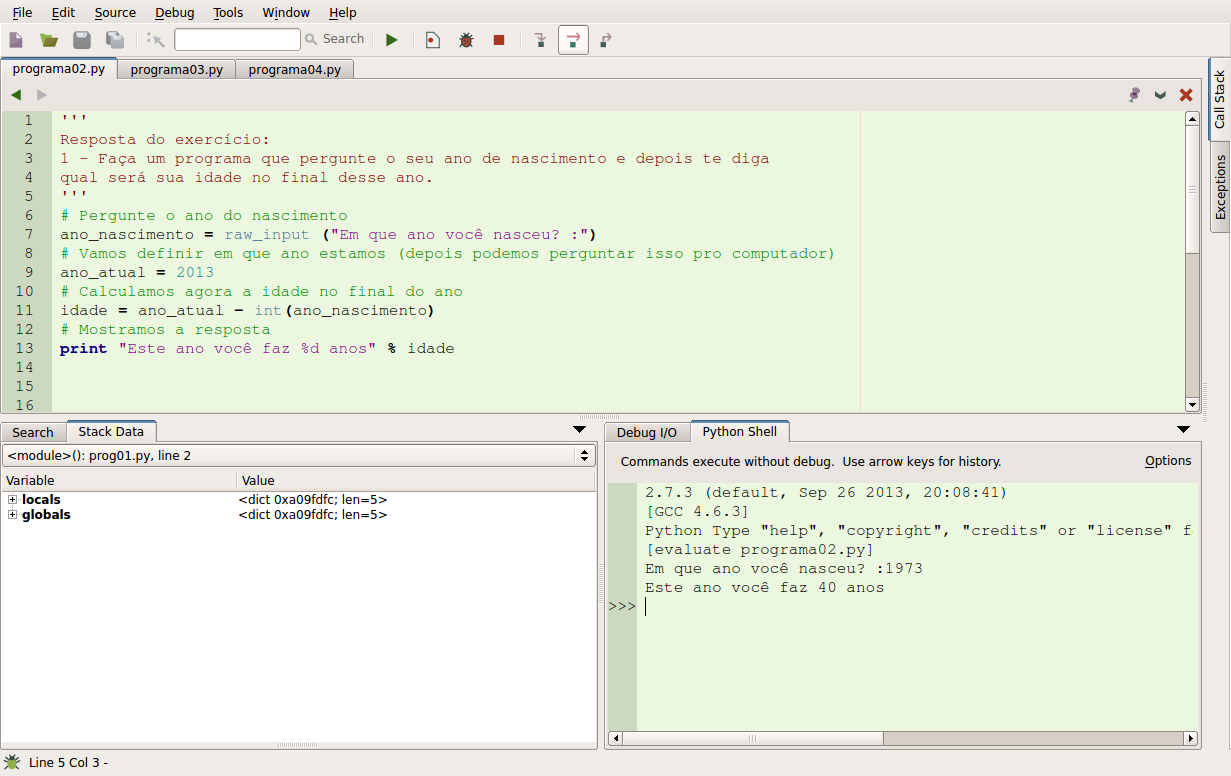
Task: Switch to the programa03.py tab
Action: coord(176,69)
